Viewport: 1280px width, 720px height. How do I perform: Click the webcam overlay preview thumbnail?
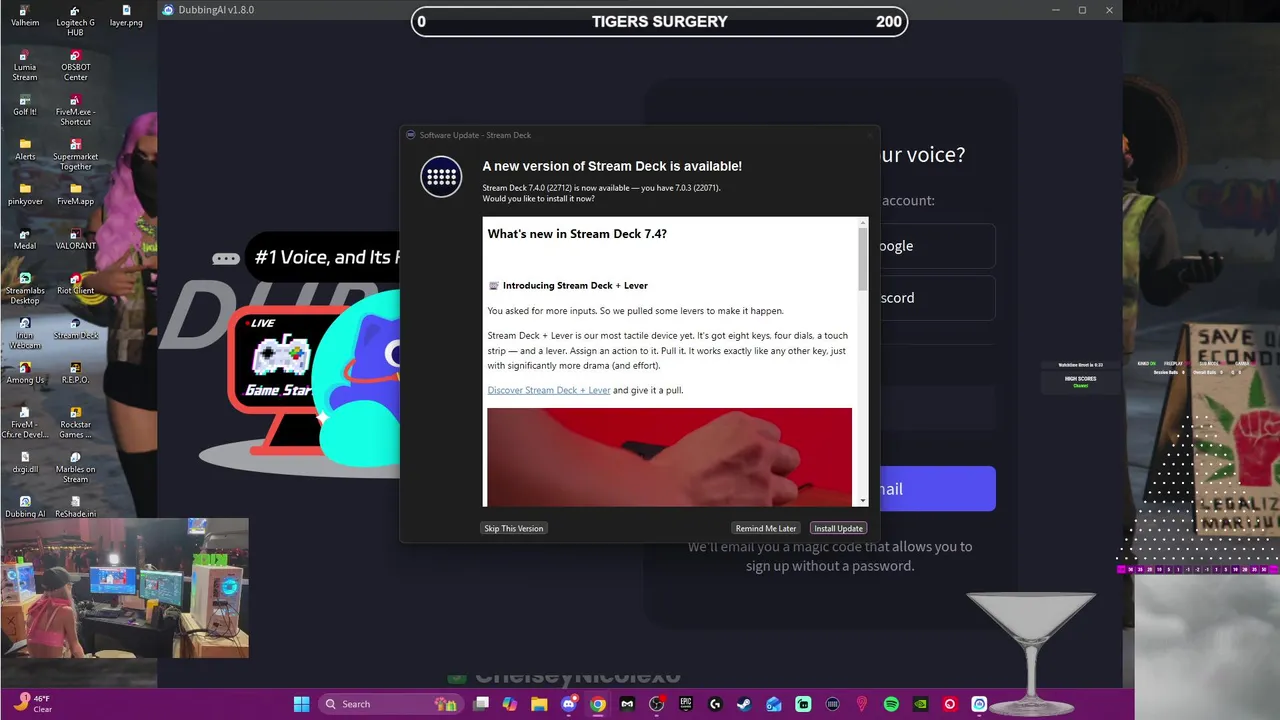click(x=124, y=588)
